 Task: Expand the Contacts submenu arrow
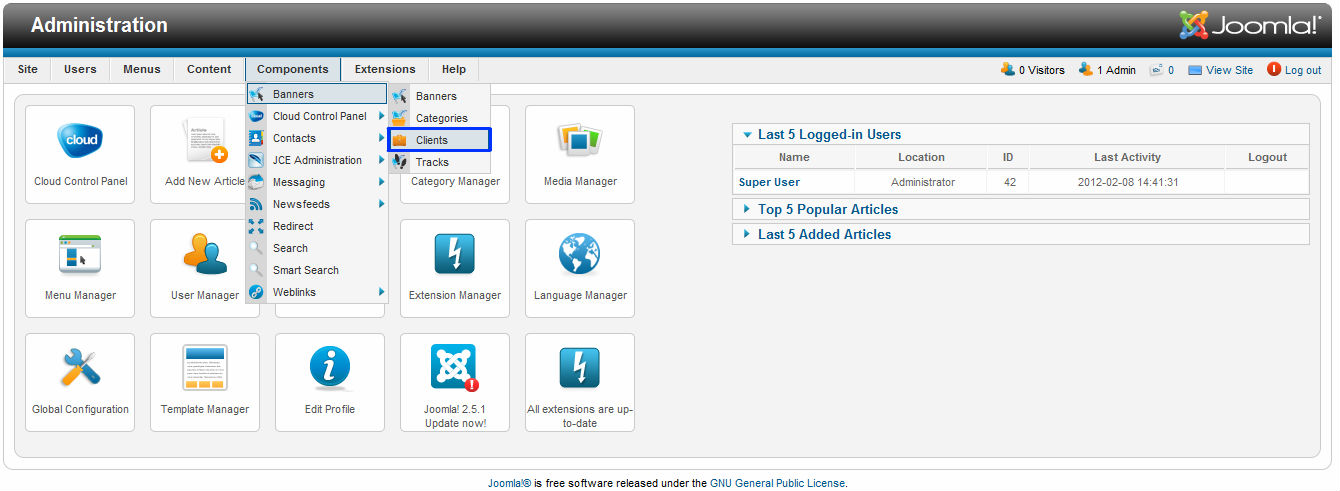pos(381,138)
